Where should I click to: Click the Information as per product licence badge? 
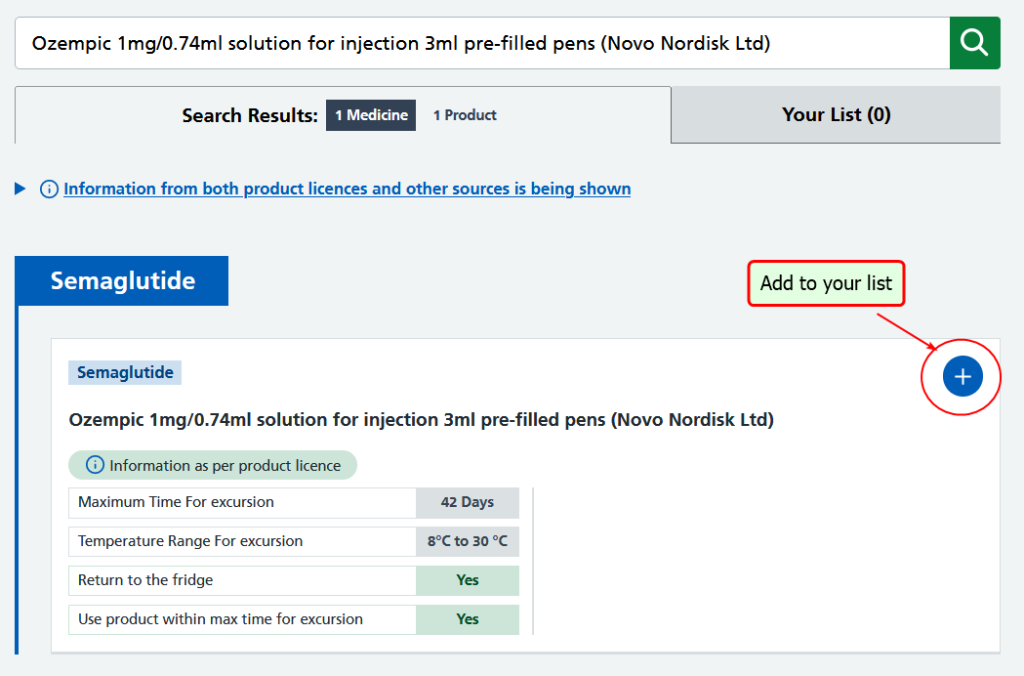[x=213, y=465]
